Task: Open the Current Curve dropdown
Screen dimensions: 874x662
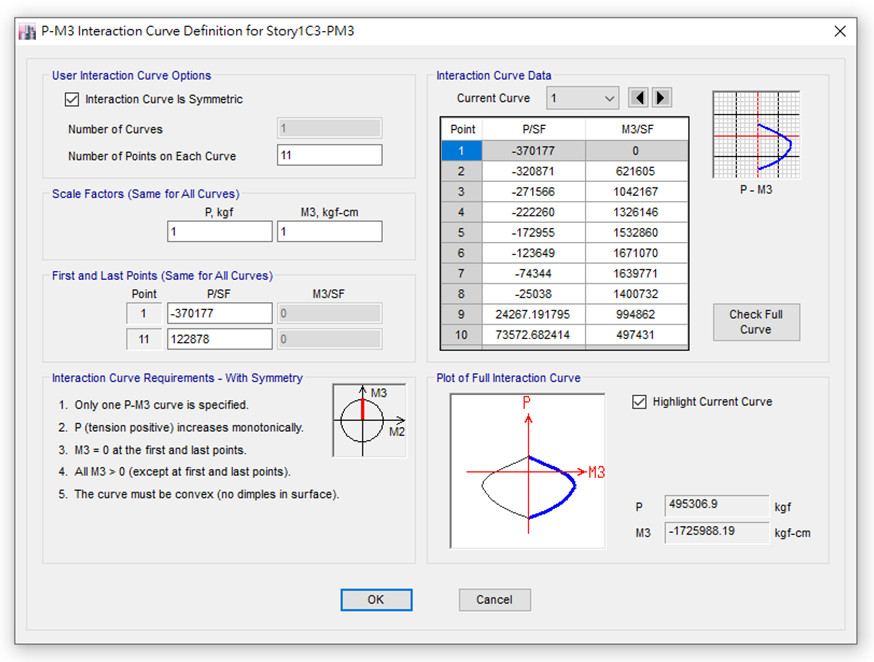Action: [582, 98]
